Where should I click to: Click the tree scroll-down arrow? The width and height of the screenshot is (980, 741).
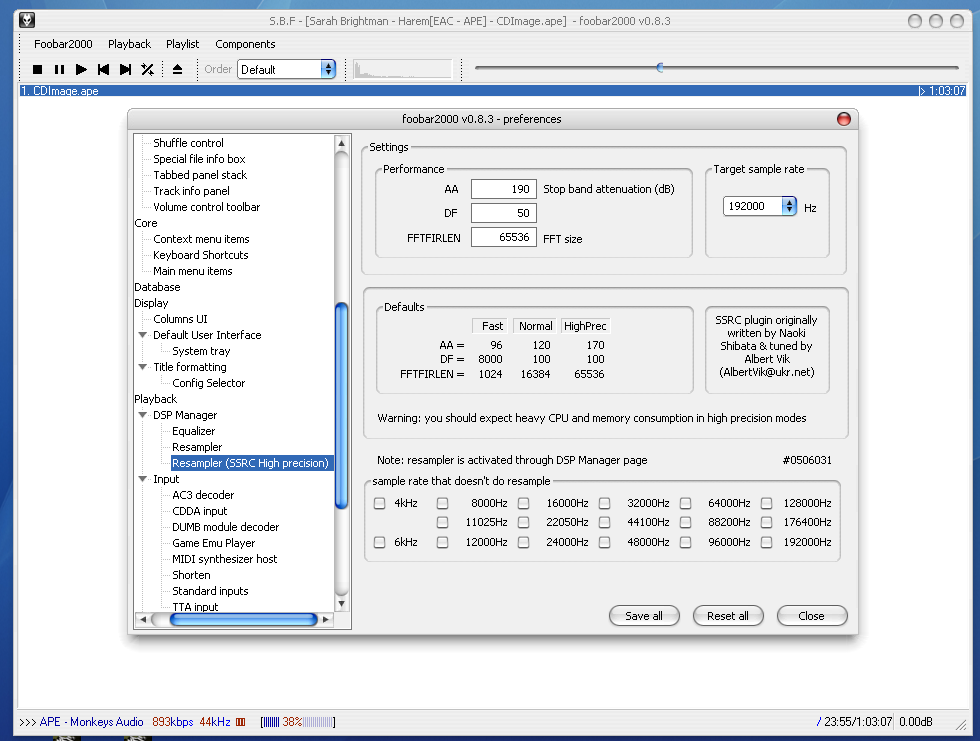point(341,604)
